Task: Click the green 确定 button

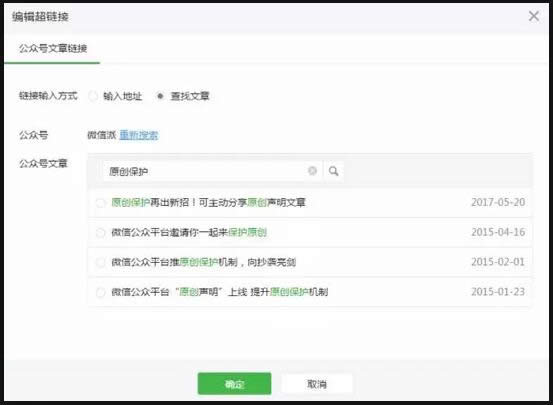Action: tap(234, 383)
